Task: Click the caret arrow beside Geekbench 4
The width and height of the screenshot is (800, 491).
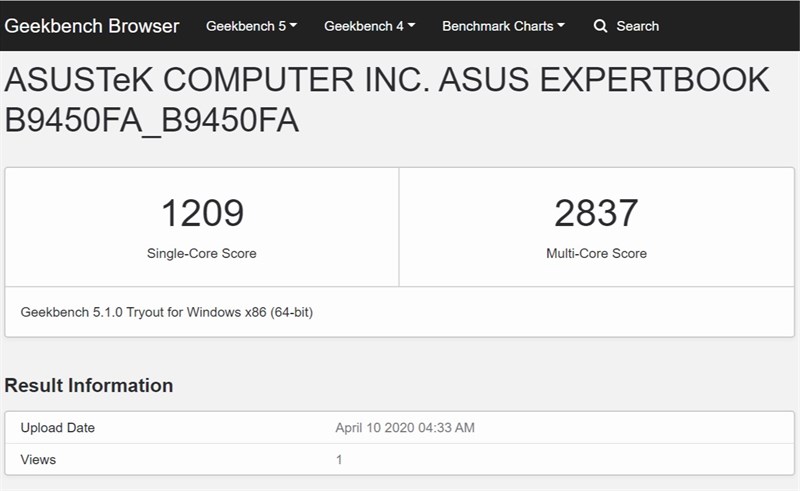Action: (411, 25)
